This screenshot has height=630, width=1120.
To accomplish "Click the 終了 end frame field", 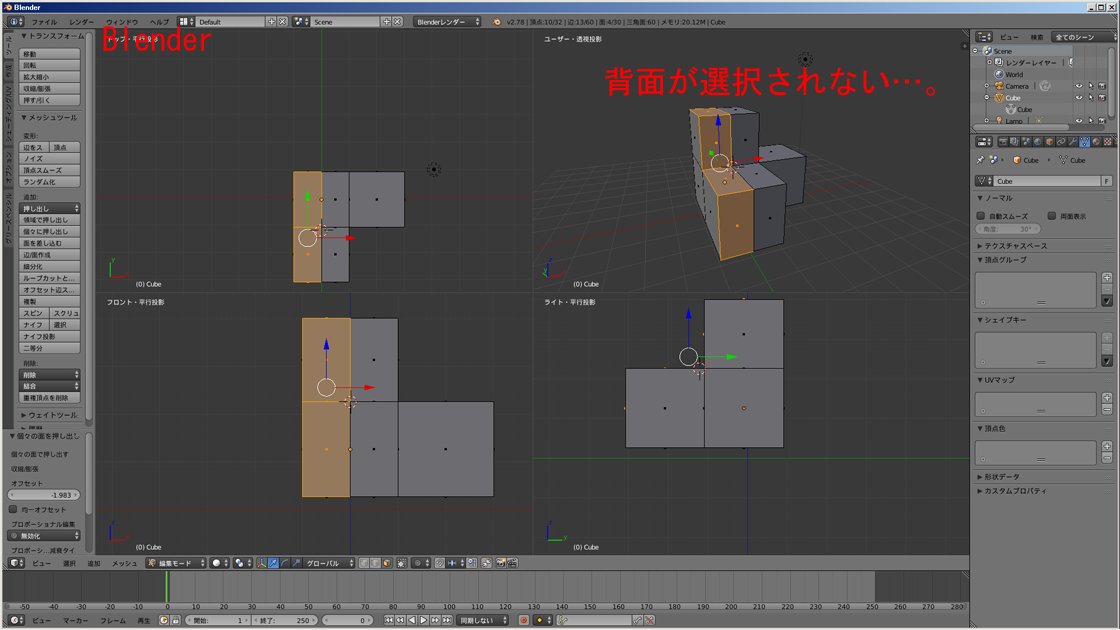I will coord(286,620).
